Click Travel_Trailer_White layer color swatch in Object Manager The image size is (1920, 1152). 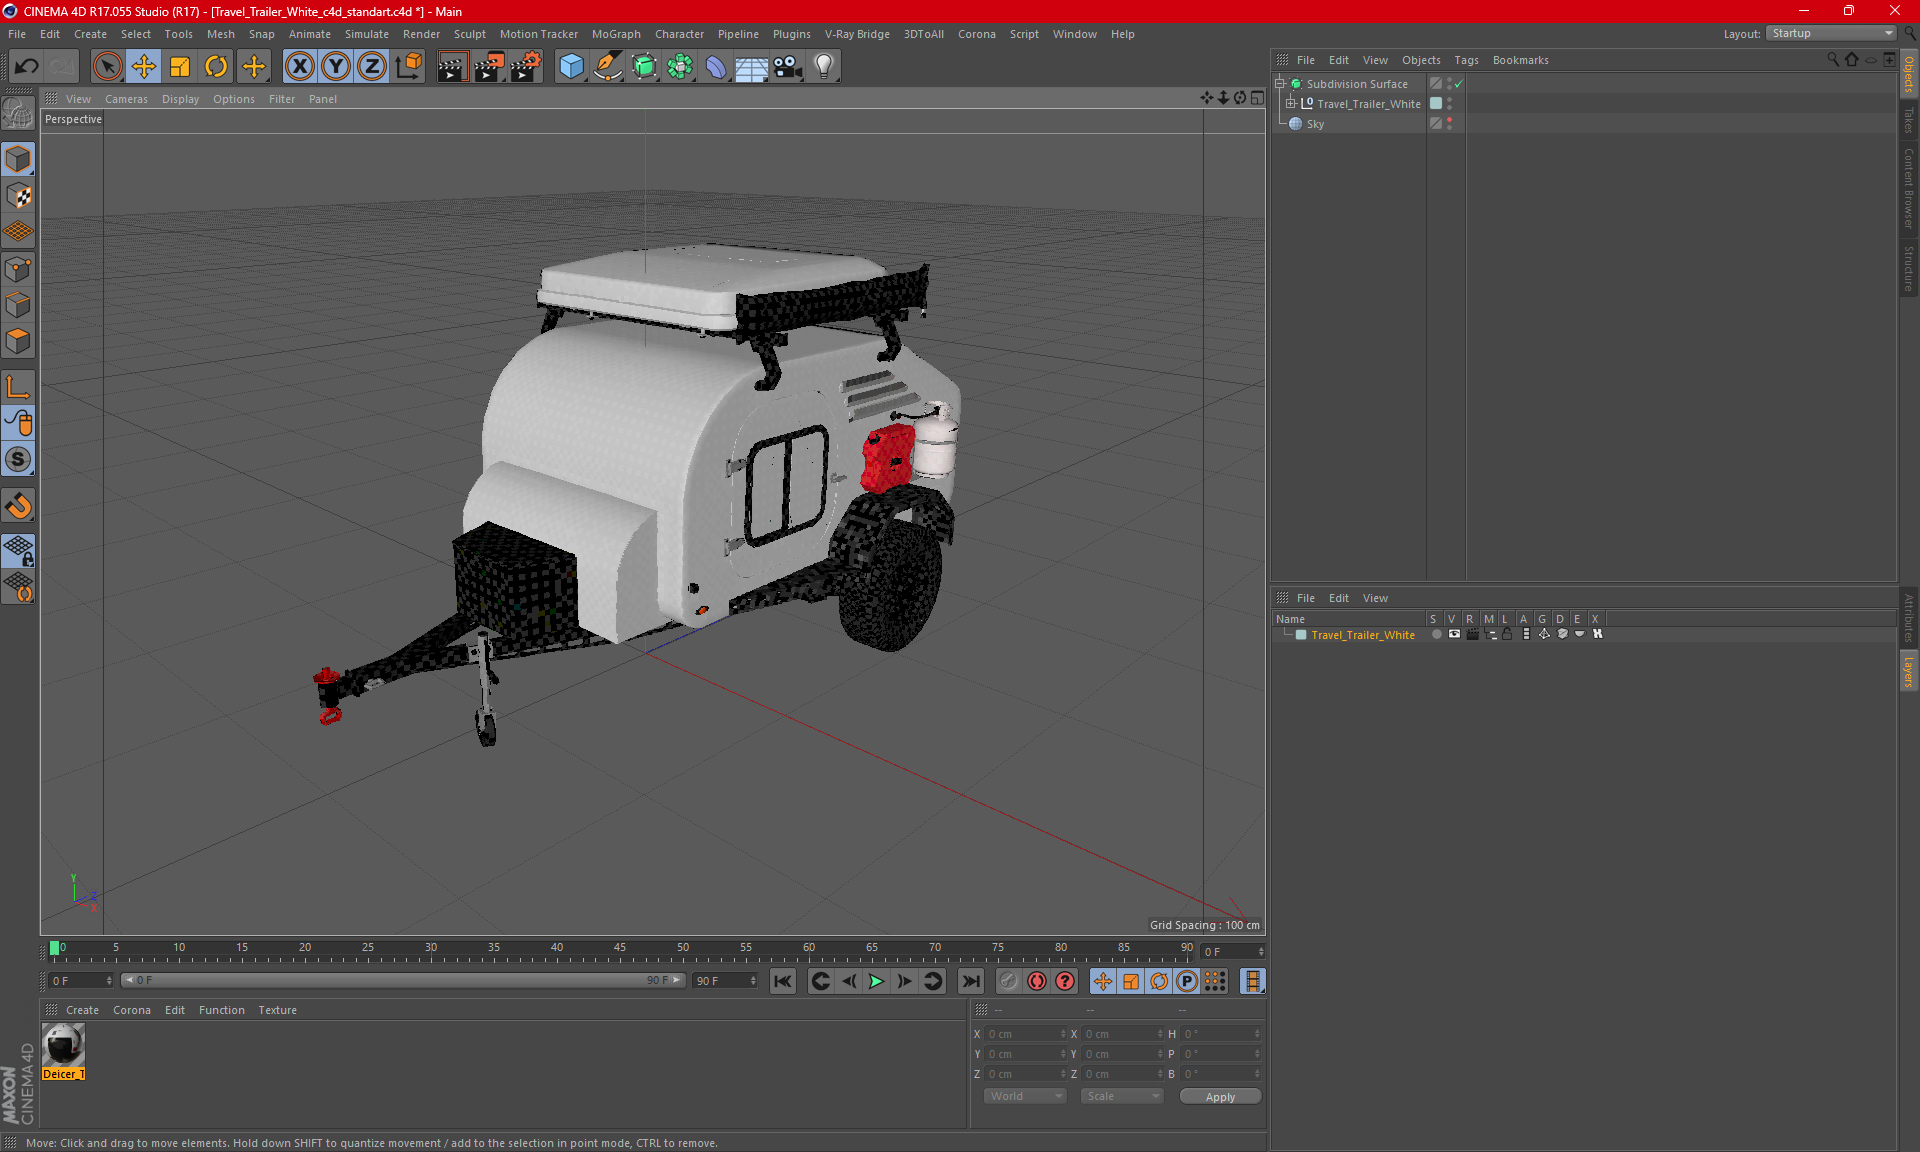(x=1436, y=104)
